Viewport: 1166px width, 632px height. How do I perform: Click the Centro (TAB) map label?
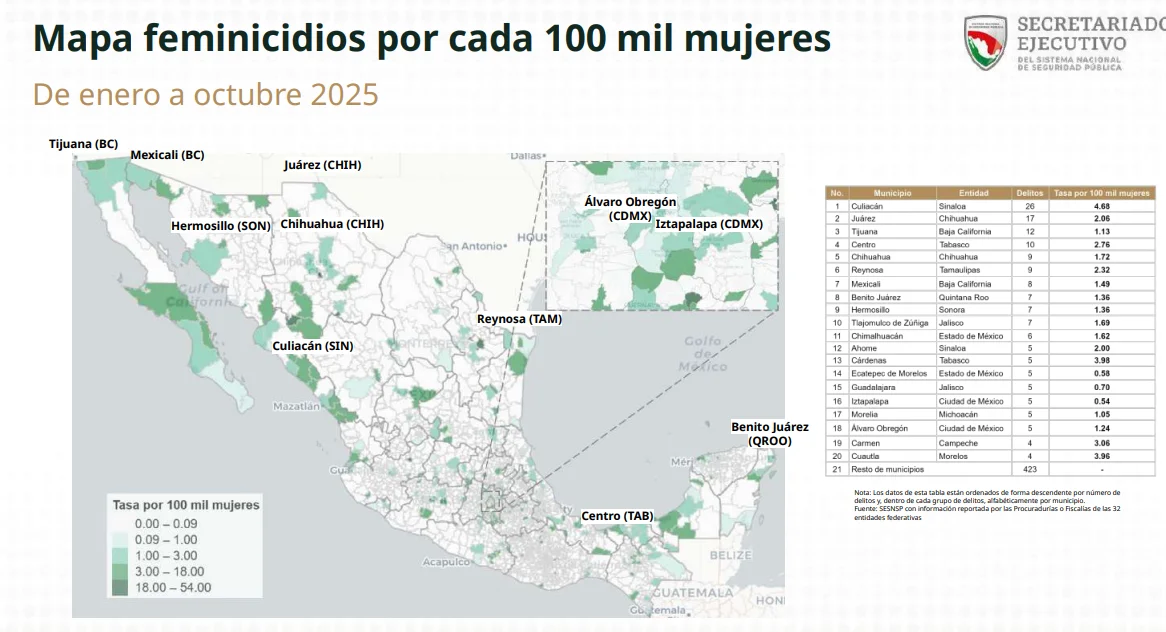pyautogui.click(x=617, y=516)
